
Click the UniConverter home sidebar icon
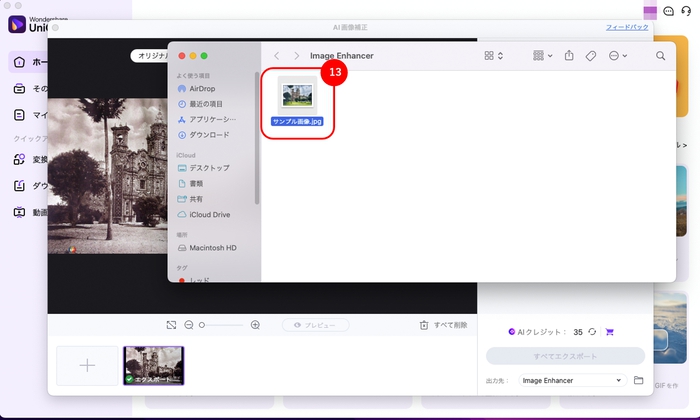pos(19,62)
